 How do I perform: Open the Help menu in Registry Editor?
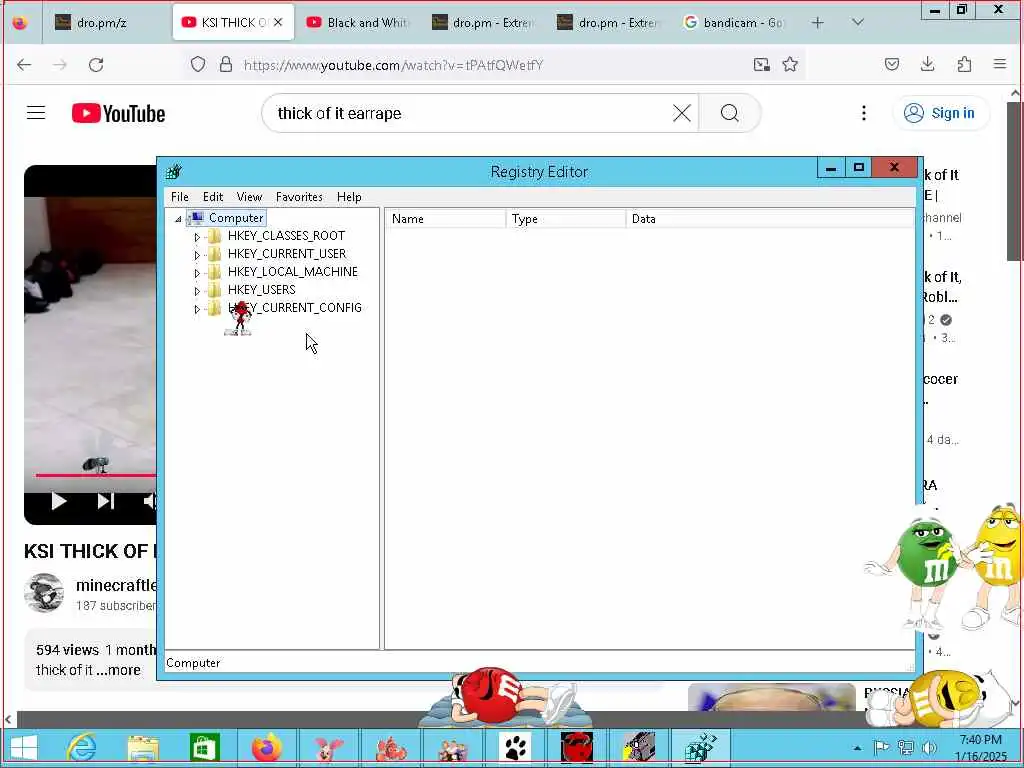[x=349, y=197]
